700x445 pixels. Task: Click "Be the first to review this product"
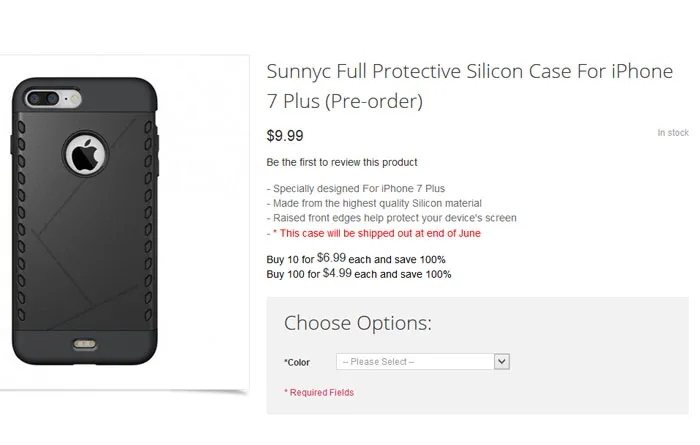coord(342,162)
